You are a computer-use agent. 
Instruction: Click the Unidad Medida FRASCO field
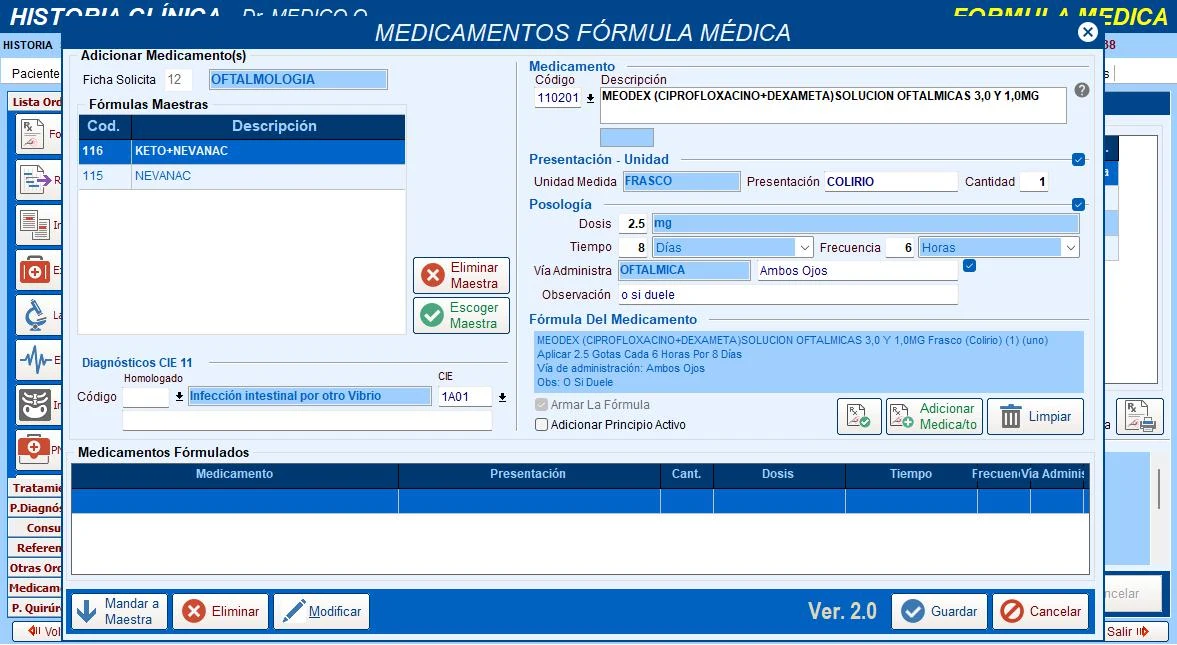pyautogui.click(x=681, y=181)
